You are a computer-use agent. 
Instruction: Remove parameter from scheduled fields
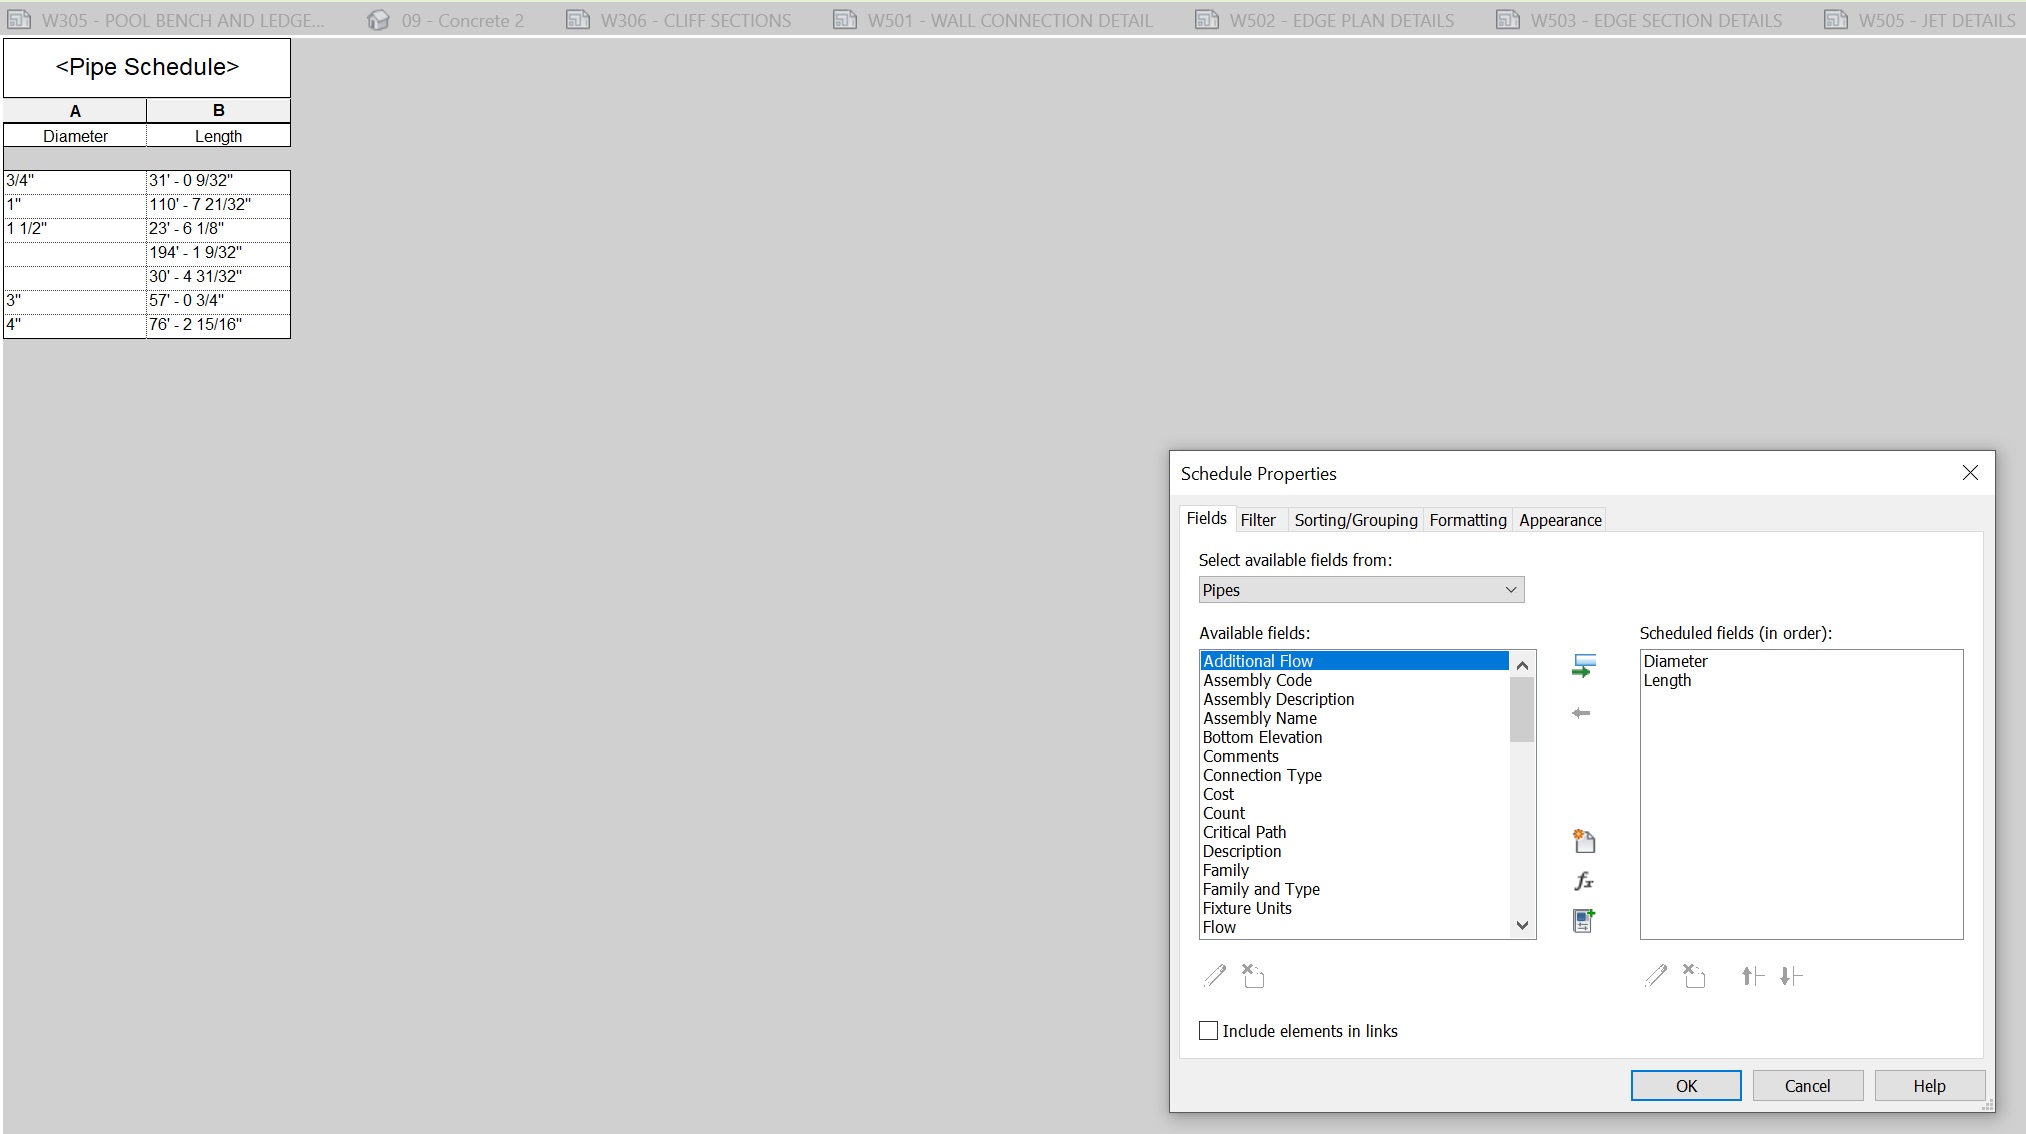1581,712
